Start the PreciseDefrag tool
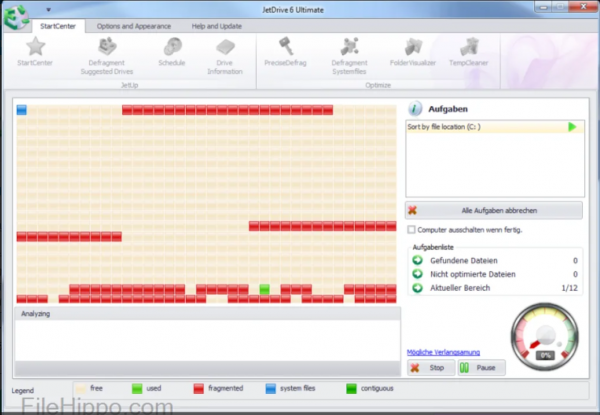This screenshot has width=600, height=415. click(x=285, y=52)
